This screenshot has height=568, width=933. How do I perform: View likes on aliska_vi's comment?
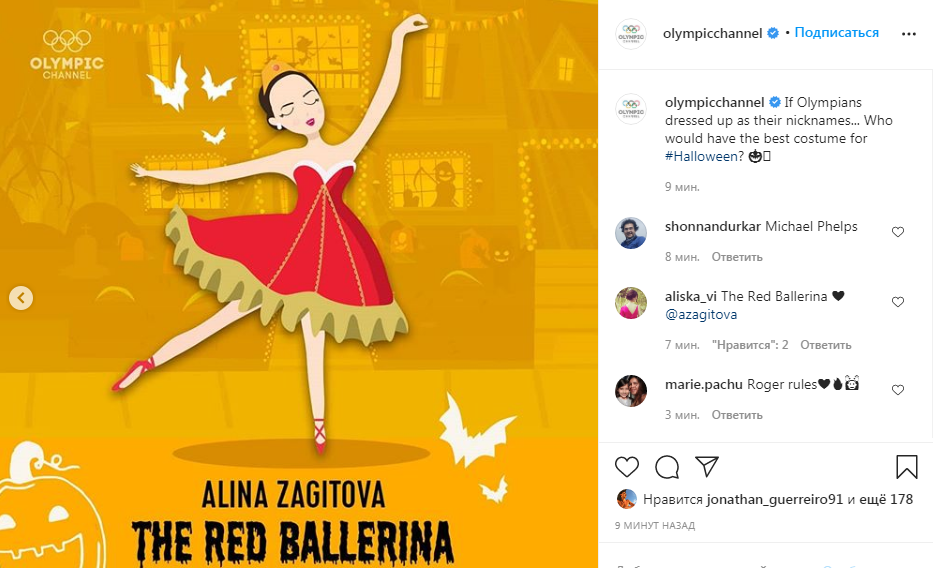(x=750, y=345)
